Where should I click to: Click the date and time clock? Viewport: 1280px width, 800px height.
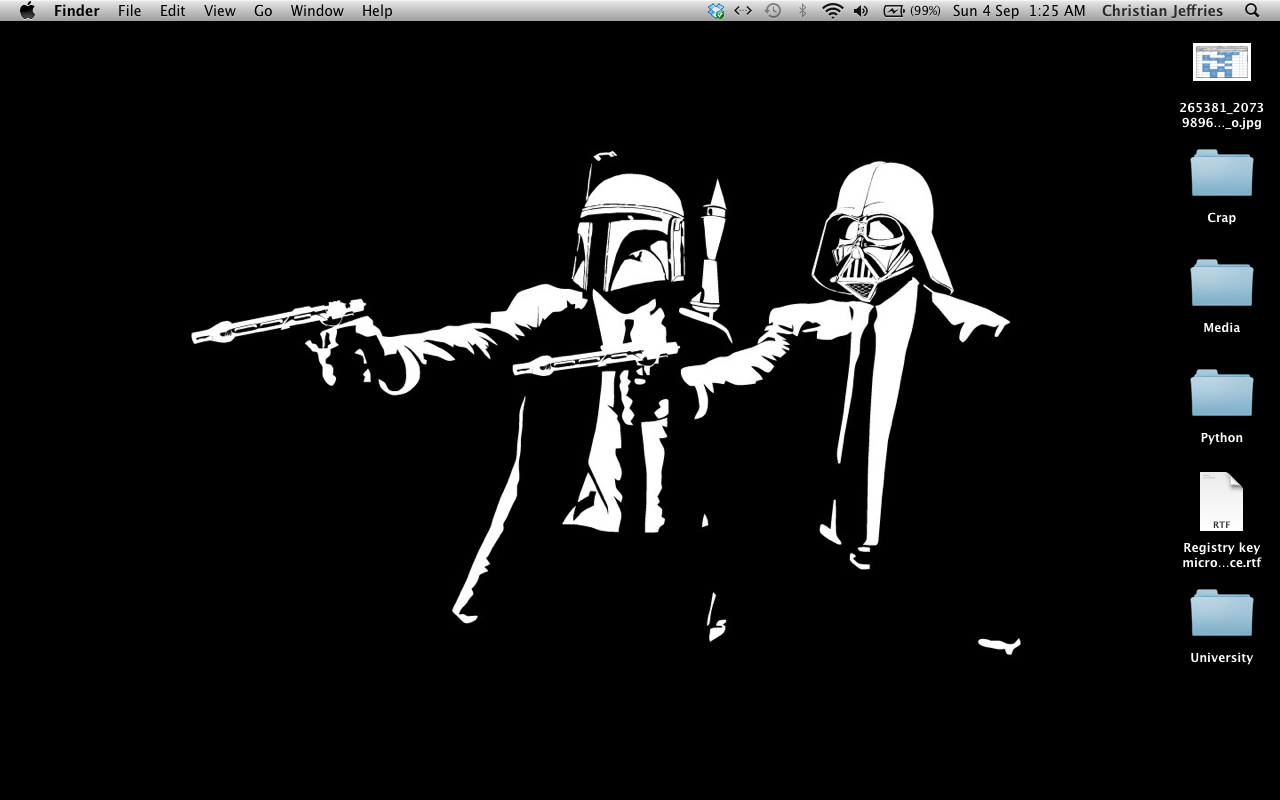[1019, 11]
